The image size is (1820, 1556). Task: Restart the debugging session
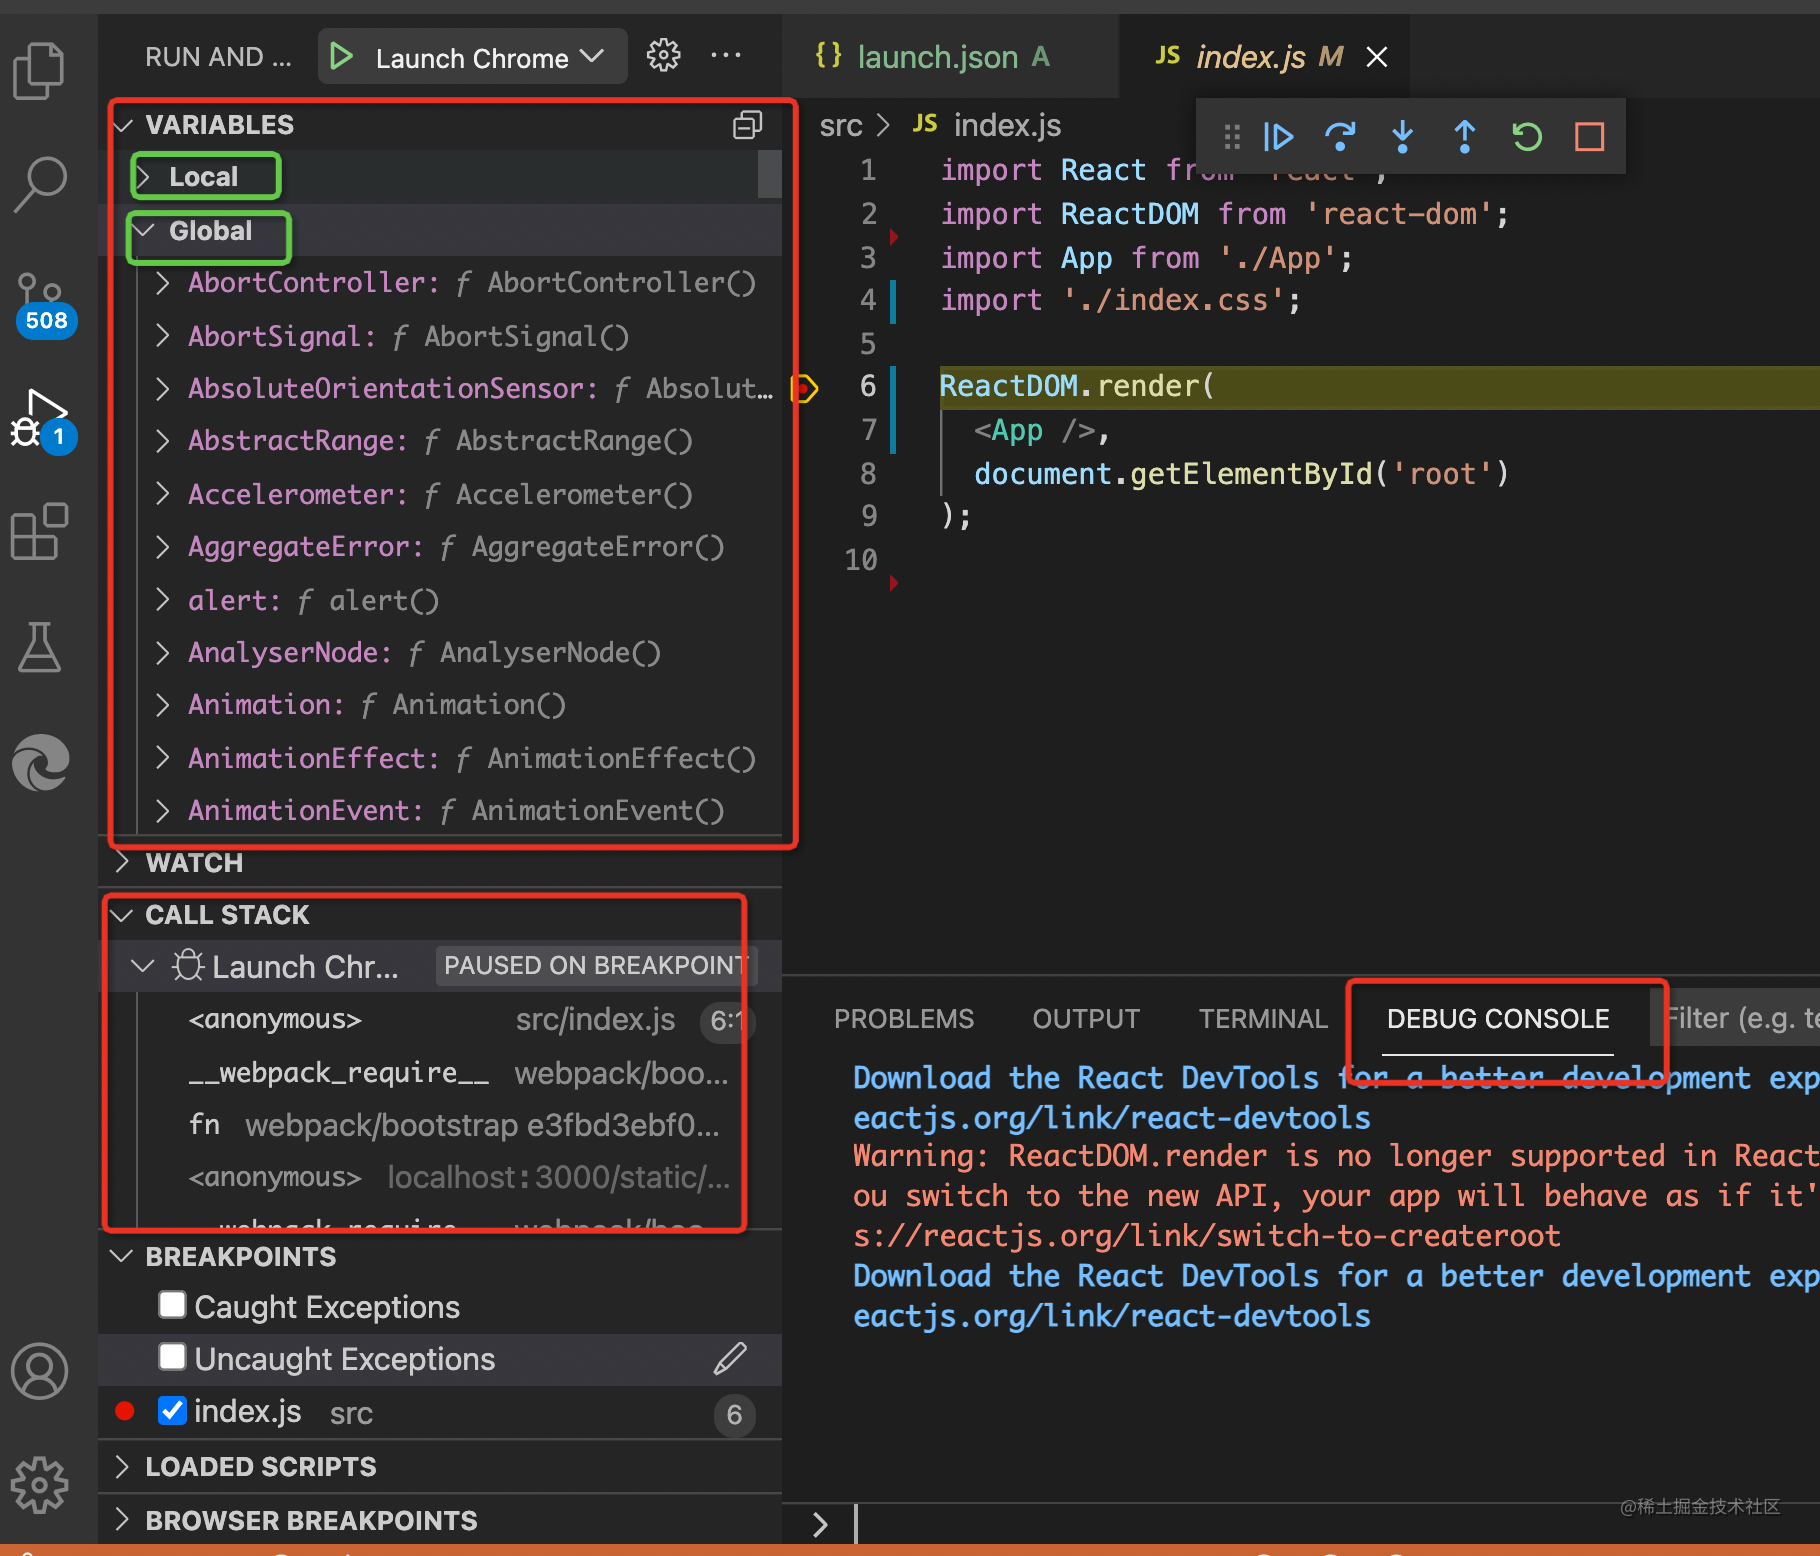(x=1526, y=136)
